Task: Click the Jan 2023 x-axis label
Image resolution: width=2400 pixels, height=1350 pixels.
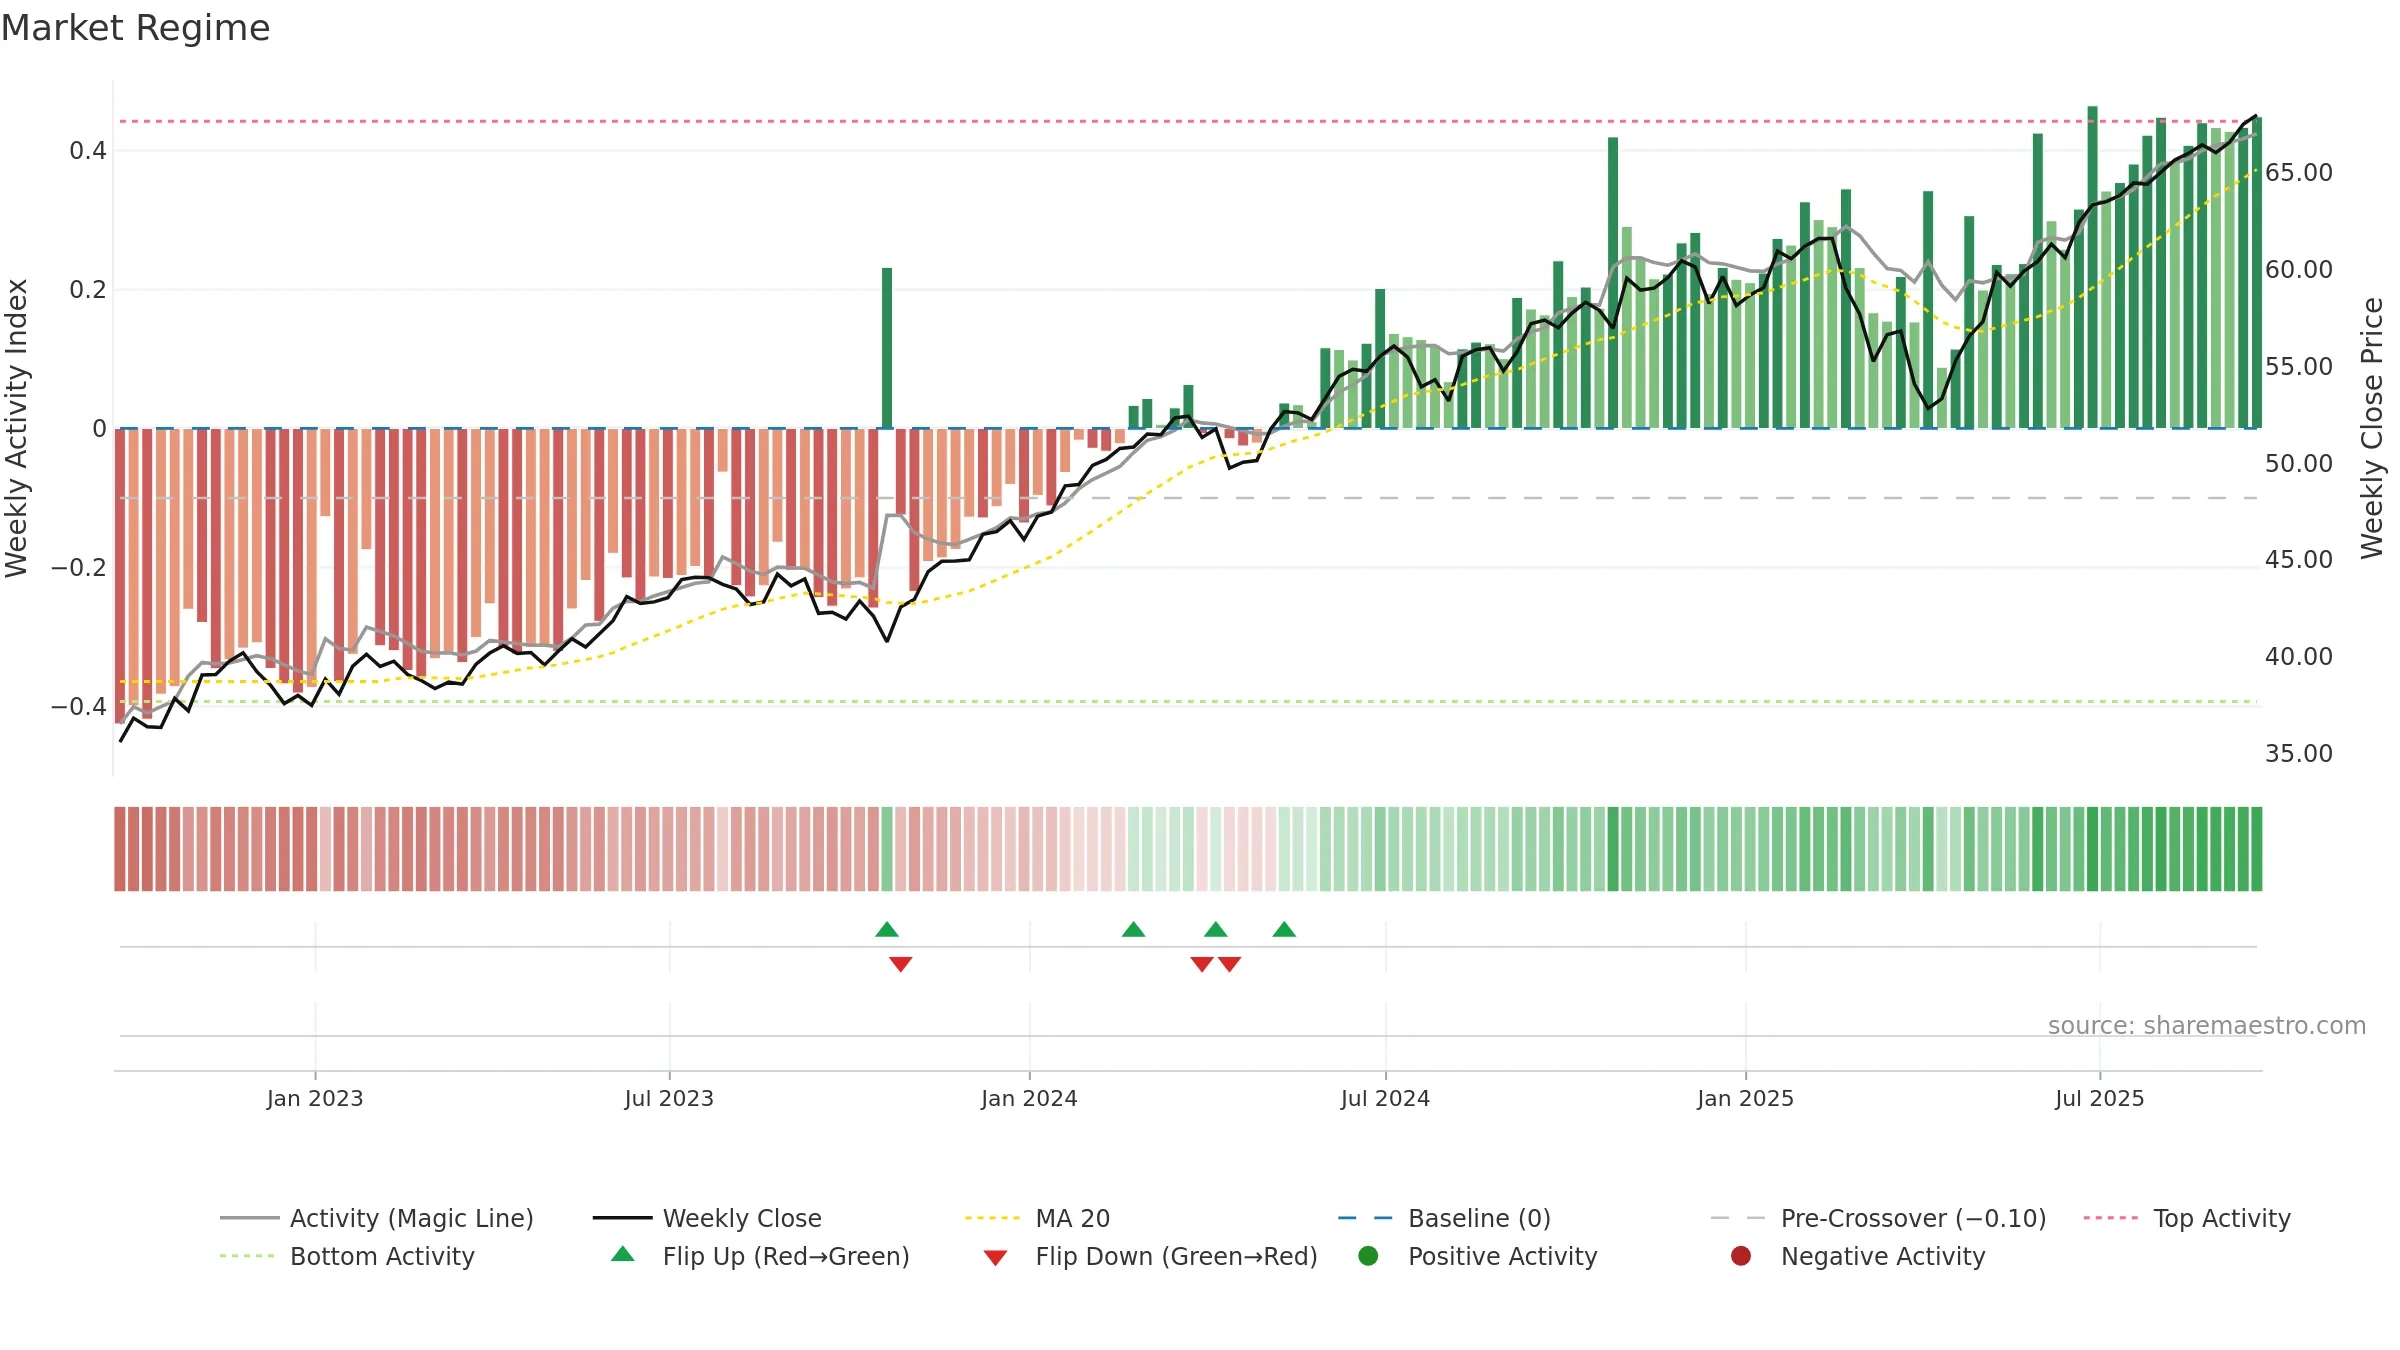Action: 315,1098
